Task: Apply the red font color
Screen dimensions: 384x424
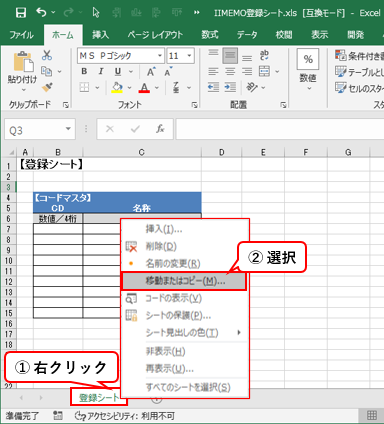Action: tap(144, 88)
